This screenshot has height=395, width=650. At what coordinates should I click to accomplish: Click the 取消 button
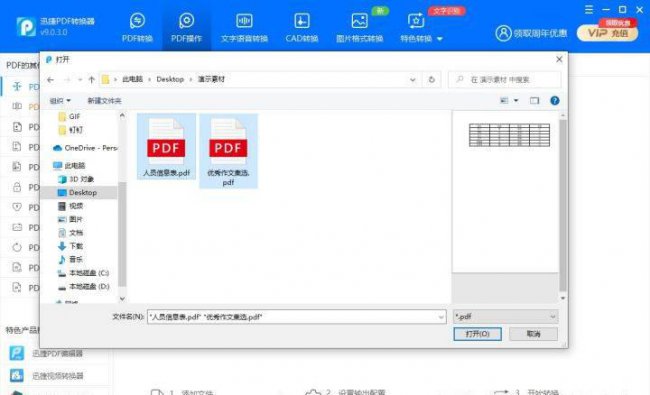click(x=534, y=334)
